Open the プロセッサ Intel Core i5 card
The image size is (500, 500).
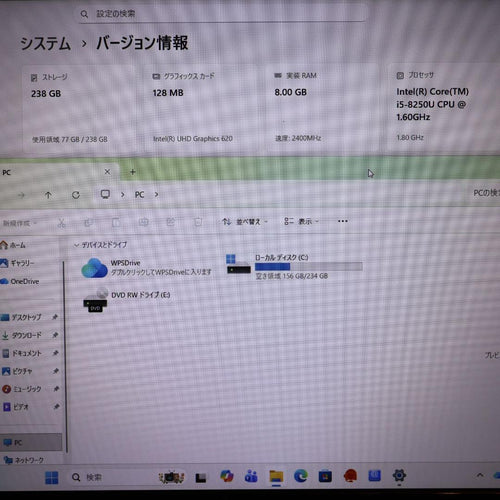(443, 108)
